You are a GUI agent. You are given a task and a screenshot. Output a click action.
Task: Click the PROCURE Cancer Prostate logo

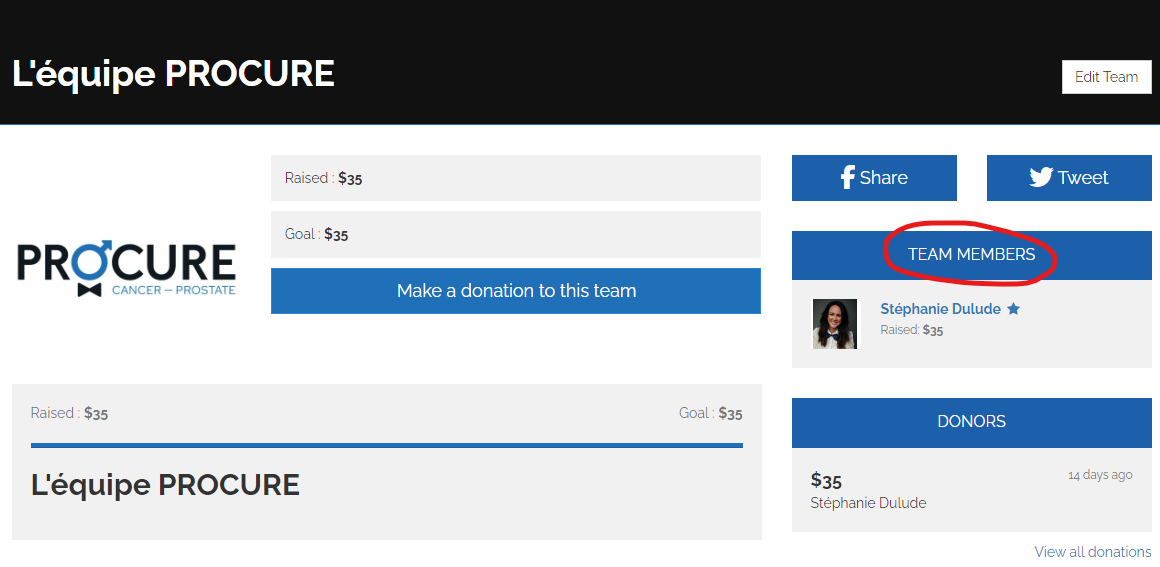click(126, 270)
